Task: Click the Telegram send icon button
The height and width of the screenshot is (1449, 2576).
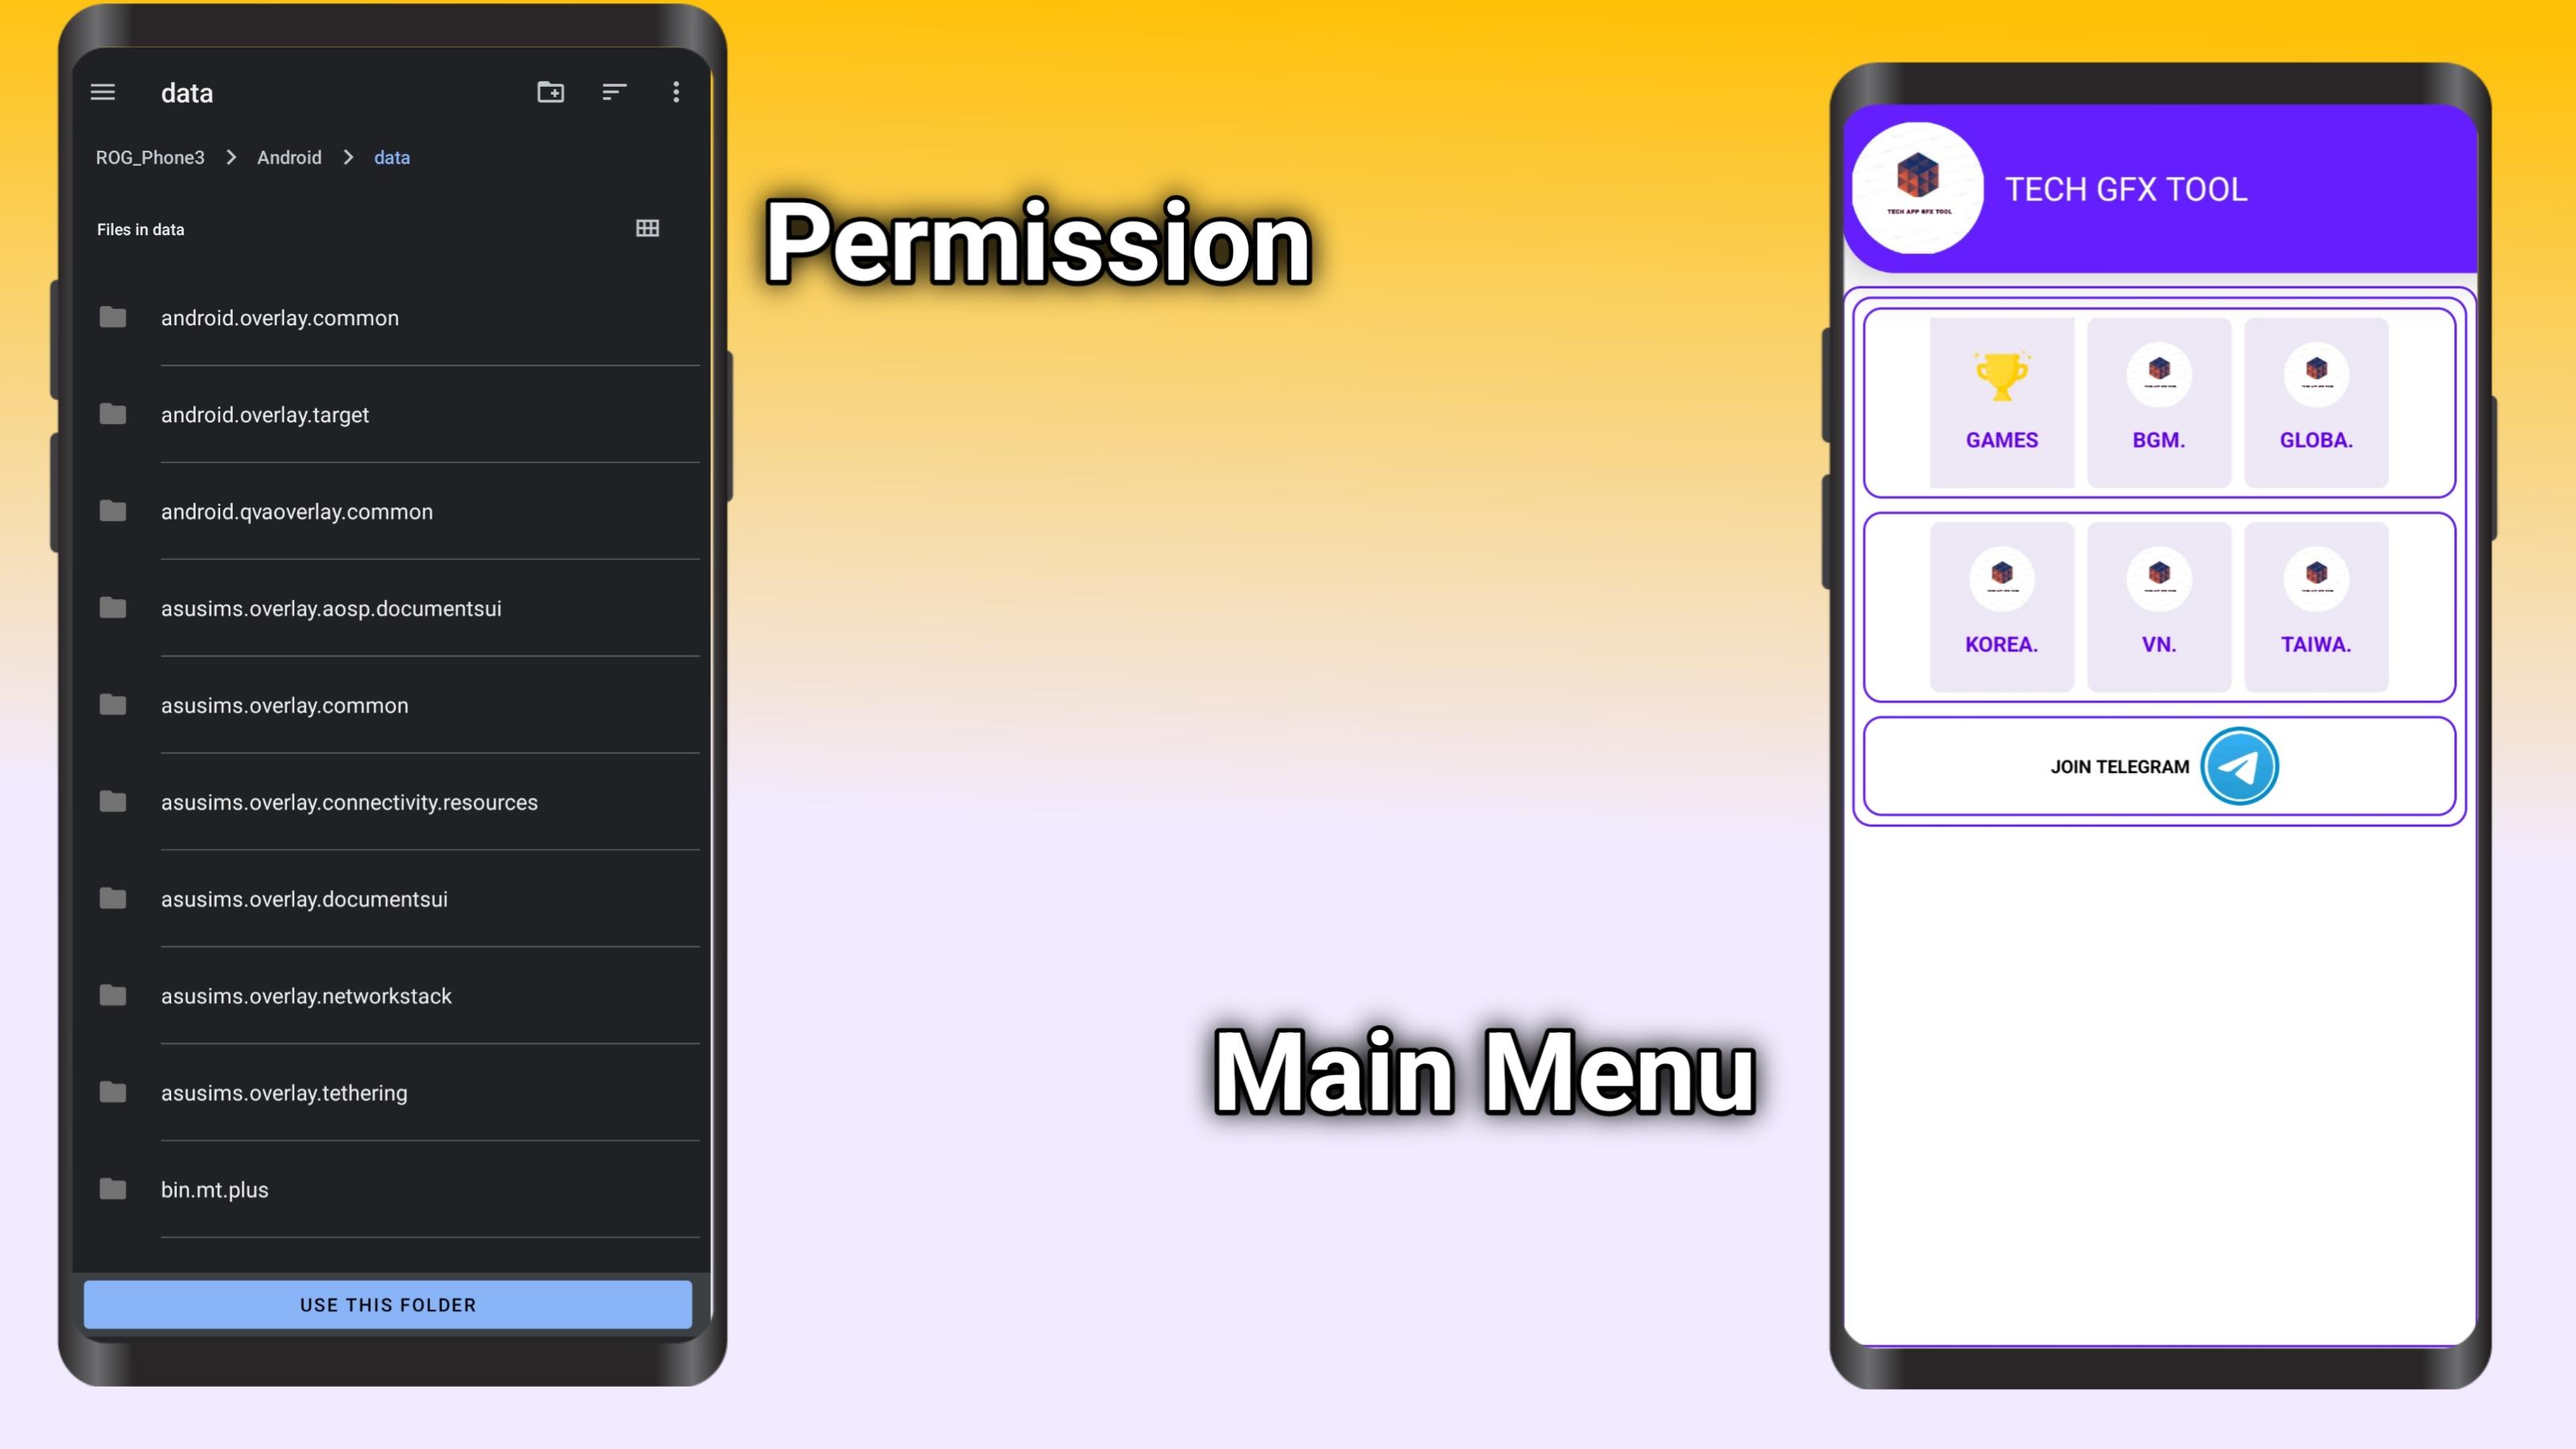Action: [2238, 766]
